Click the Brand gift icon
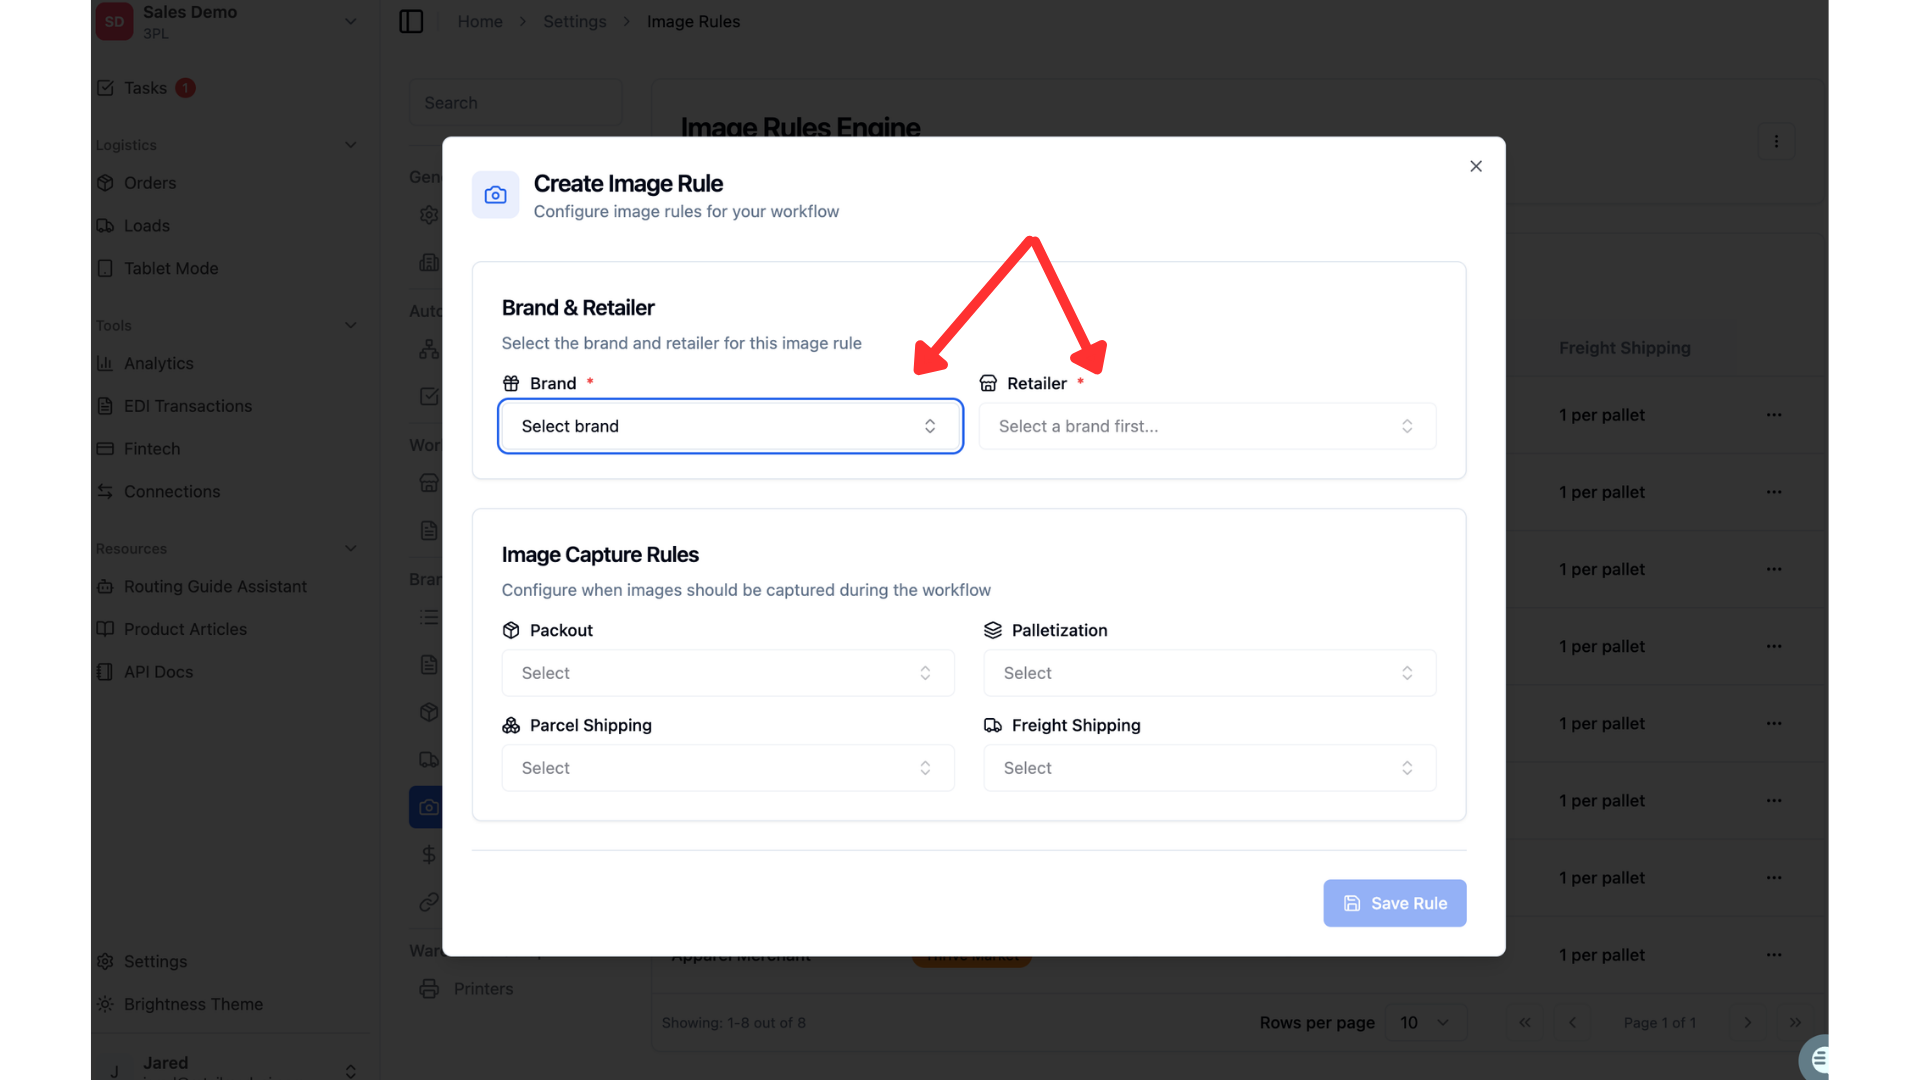This screenshot has height=1080, width=1920. [x=511, y=383]
